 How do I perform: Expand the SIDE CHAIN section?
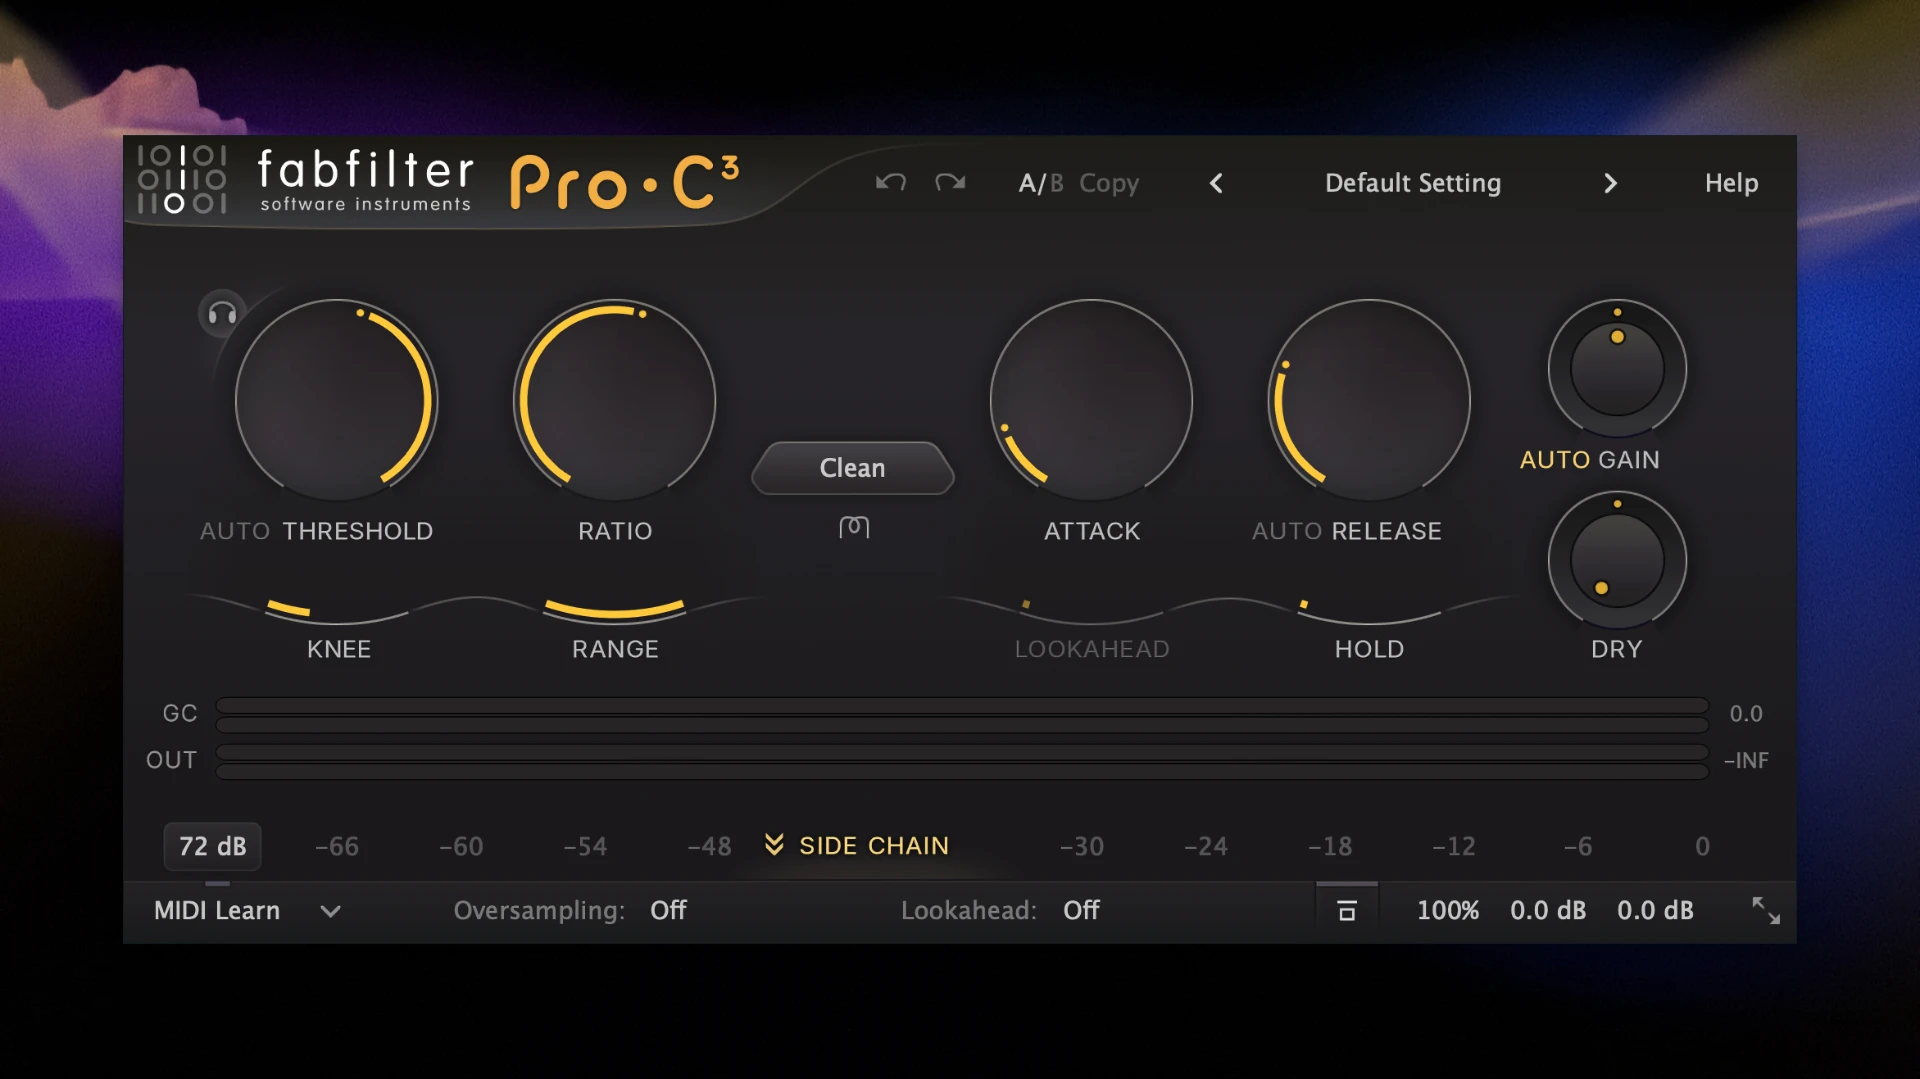856,846
